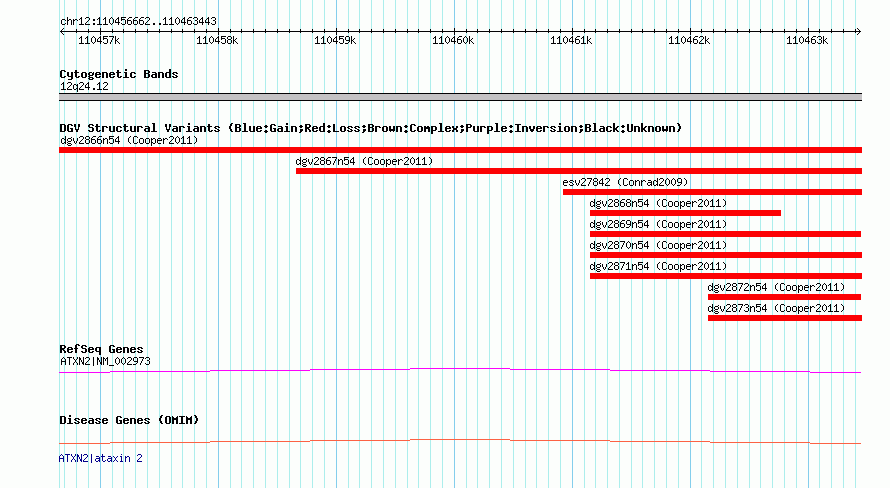Open the ATXN2|ataxin 2 OMIM link
This screenshot has width=890, height=488.
pos(100,458)
